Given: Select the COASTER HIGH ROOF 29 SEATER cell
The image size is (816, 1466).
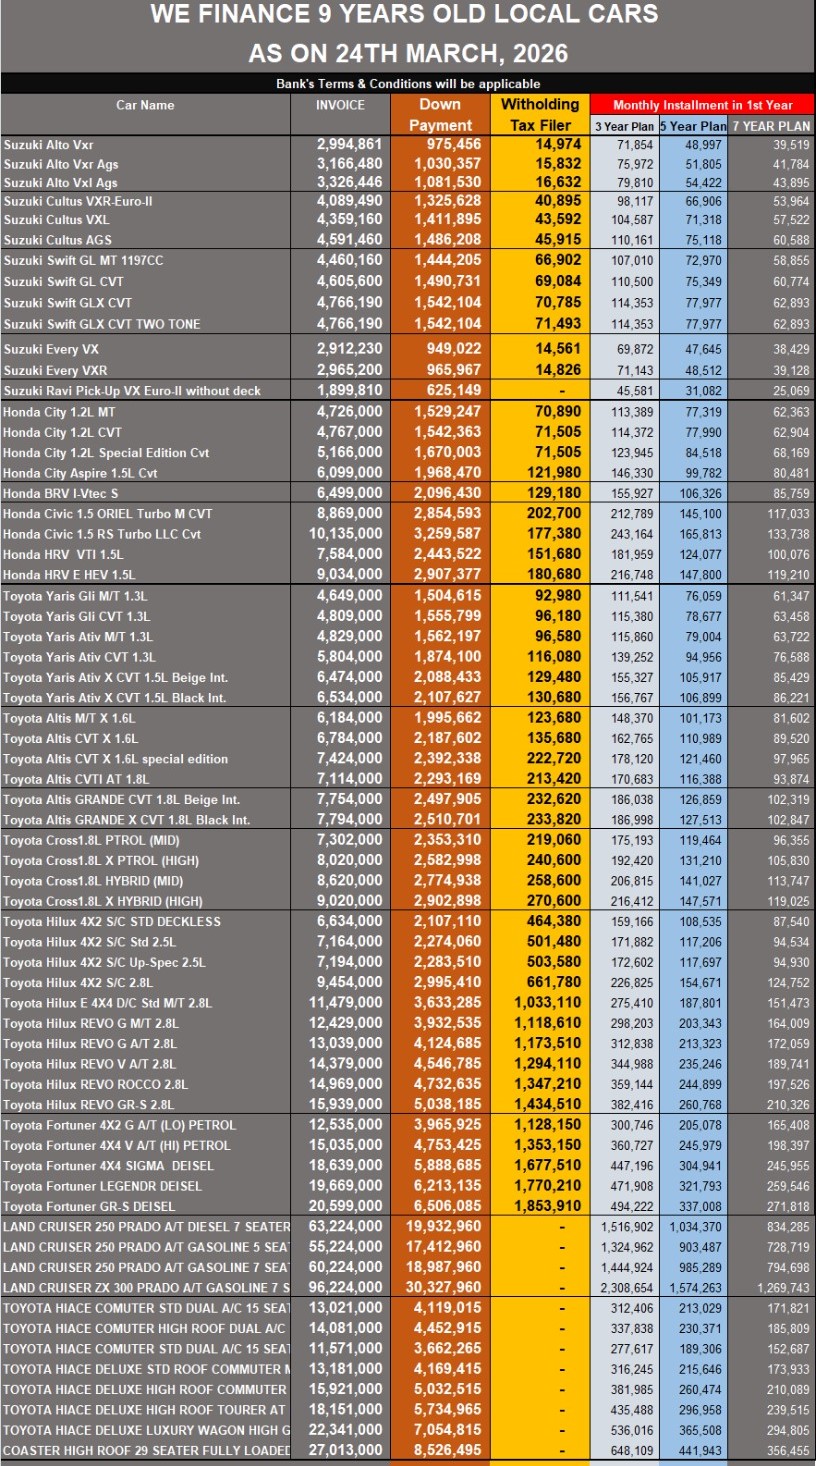Looking at the screenshot, I should tap(146, 1450).
